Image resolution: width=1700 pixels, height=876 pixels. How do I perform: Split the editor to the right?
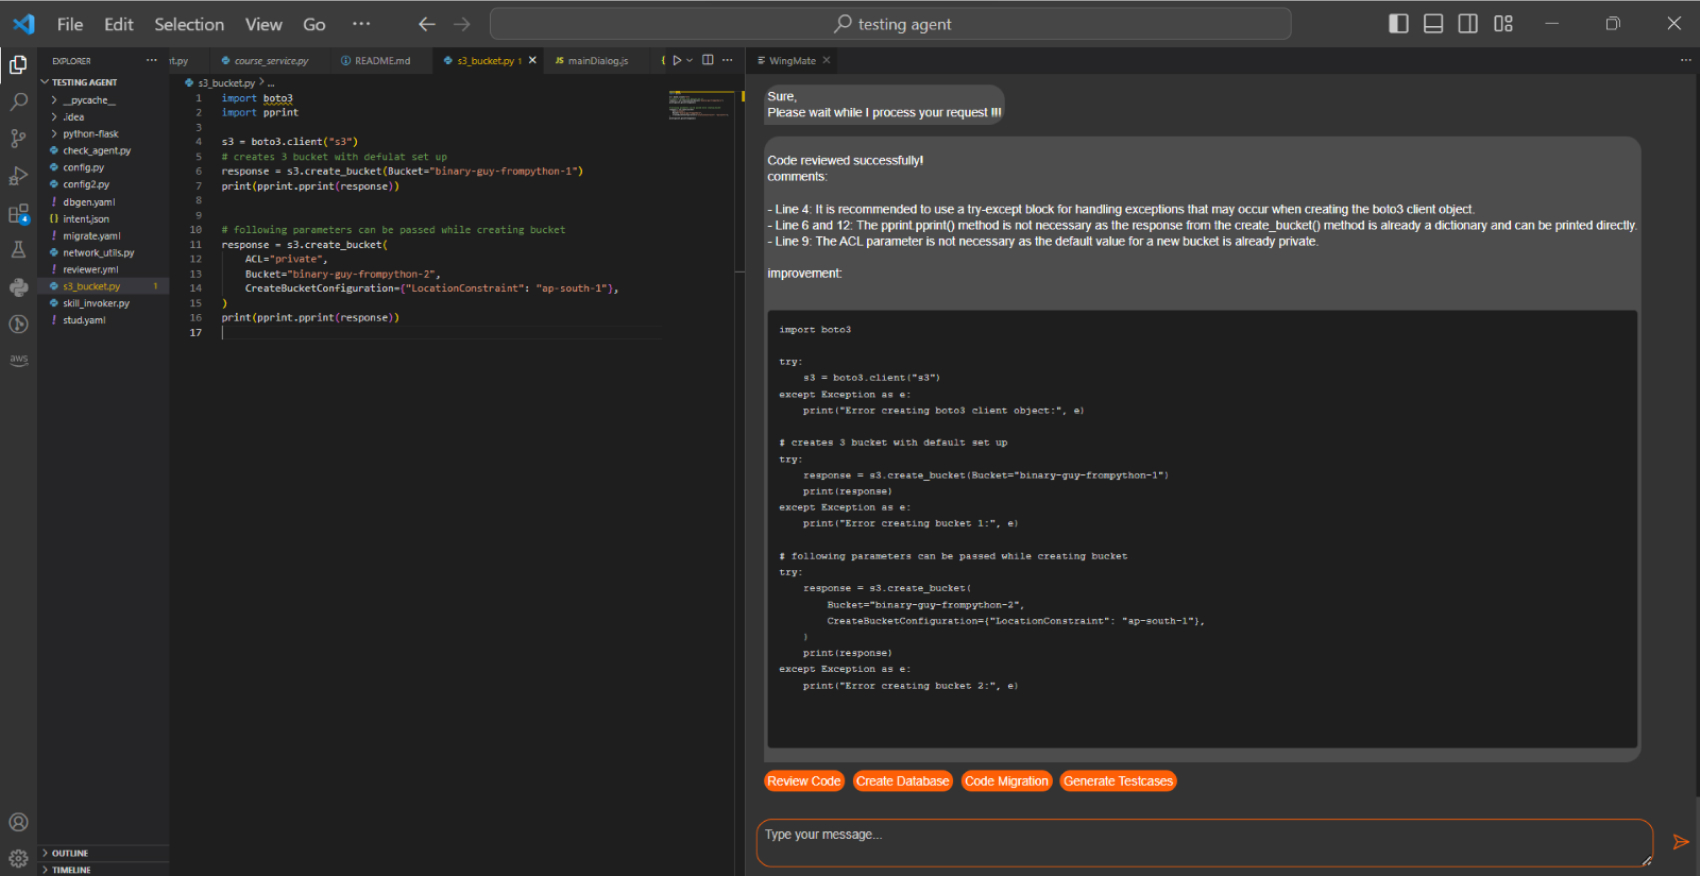[x=708, y=60]
